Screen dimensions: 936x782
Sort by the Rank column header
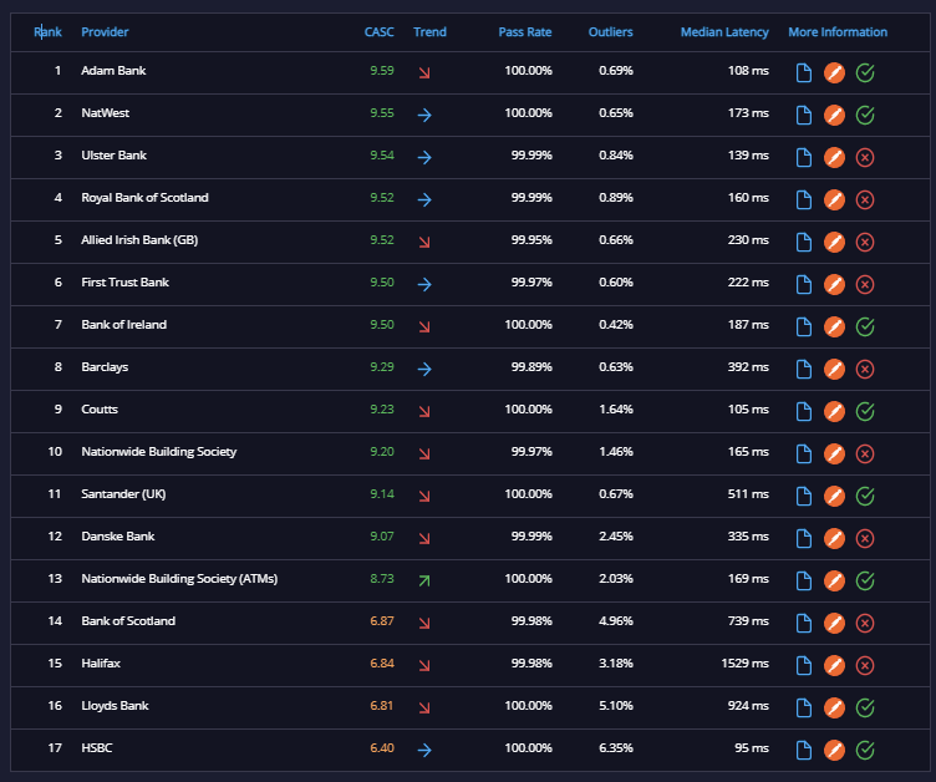point(48,32)
